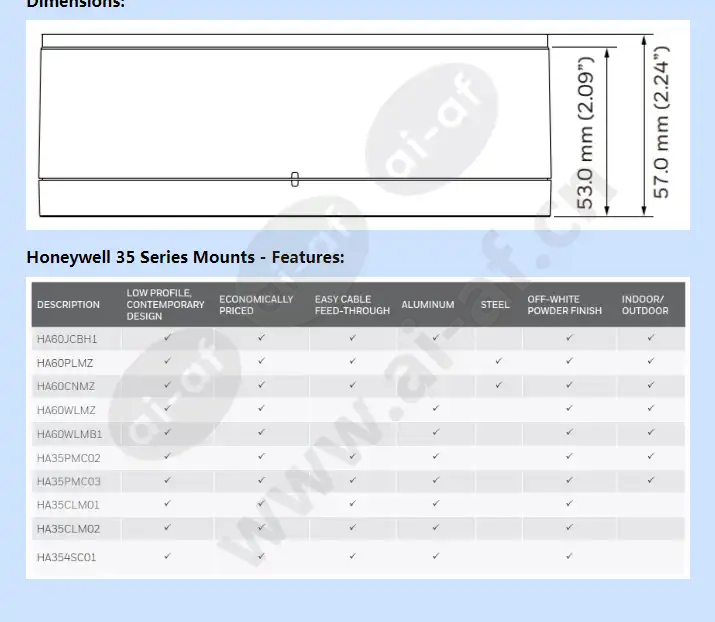This screenshot has height=622, width=715.
Task: Click the Low Profile checkmark for HA35CLM01
Action: point(167,503)
